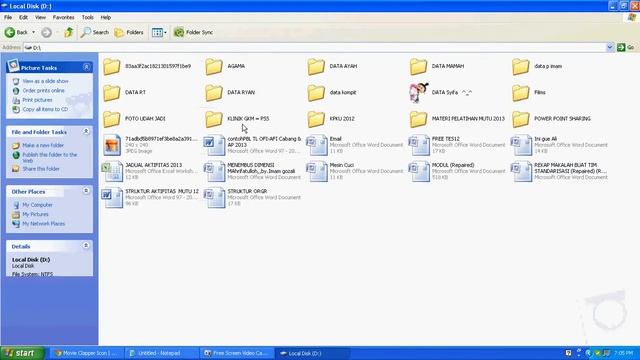Select MATERI PELATIHAN MUTU 2013 folder icon

pyautogui.click(x=418, y=119)
